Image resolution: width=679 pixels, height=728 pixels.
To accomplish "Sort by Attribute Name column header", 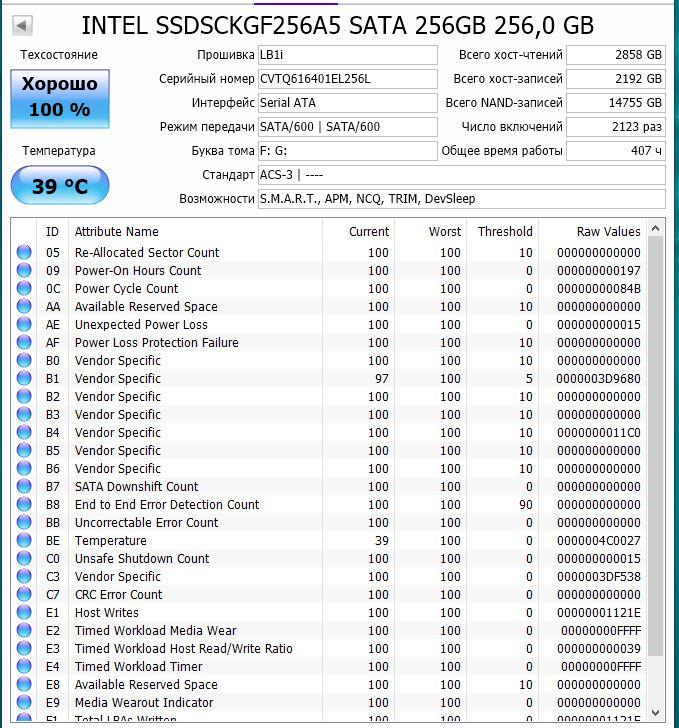I will pyautogui.click(x=195, y=232).
